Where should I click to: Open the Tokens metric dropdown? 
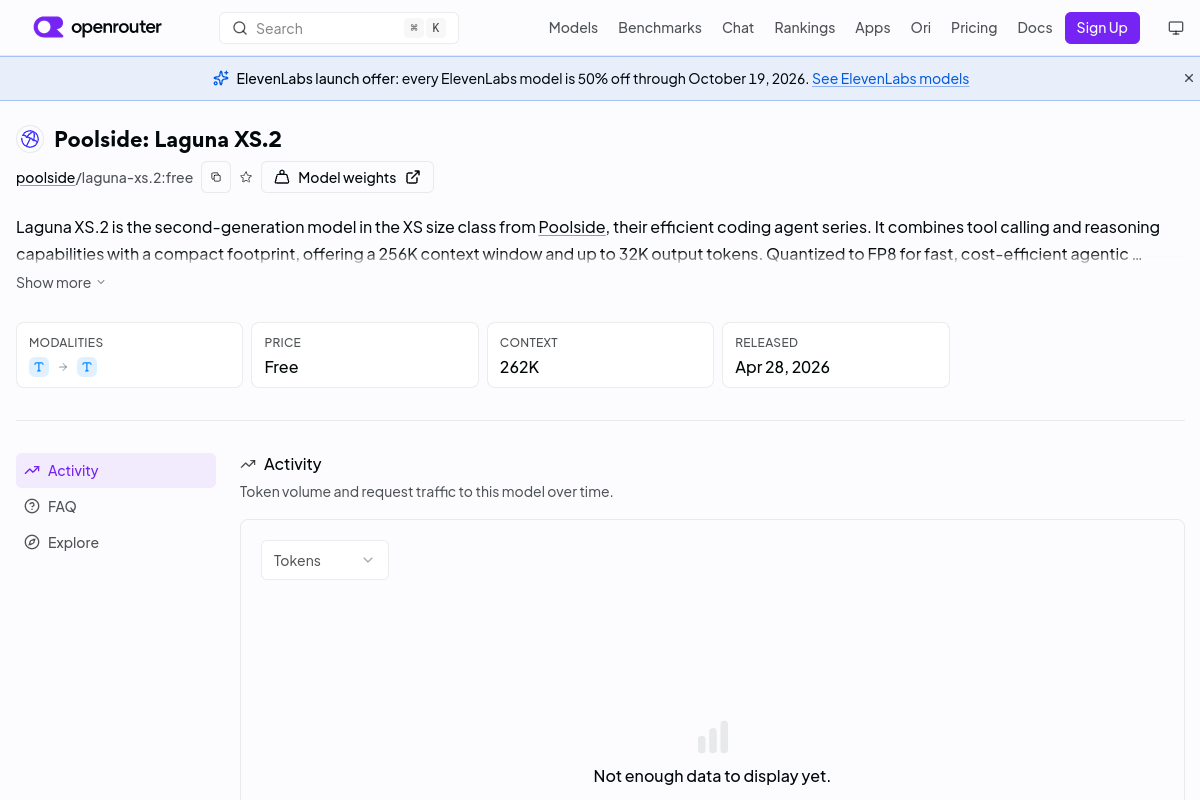325,560
